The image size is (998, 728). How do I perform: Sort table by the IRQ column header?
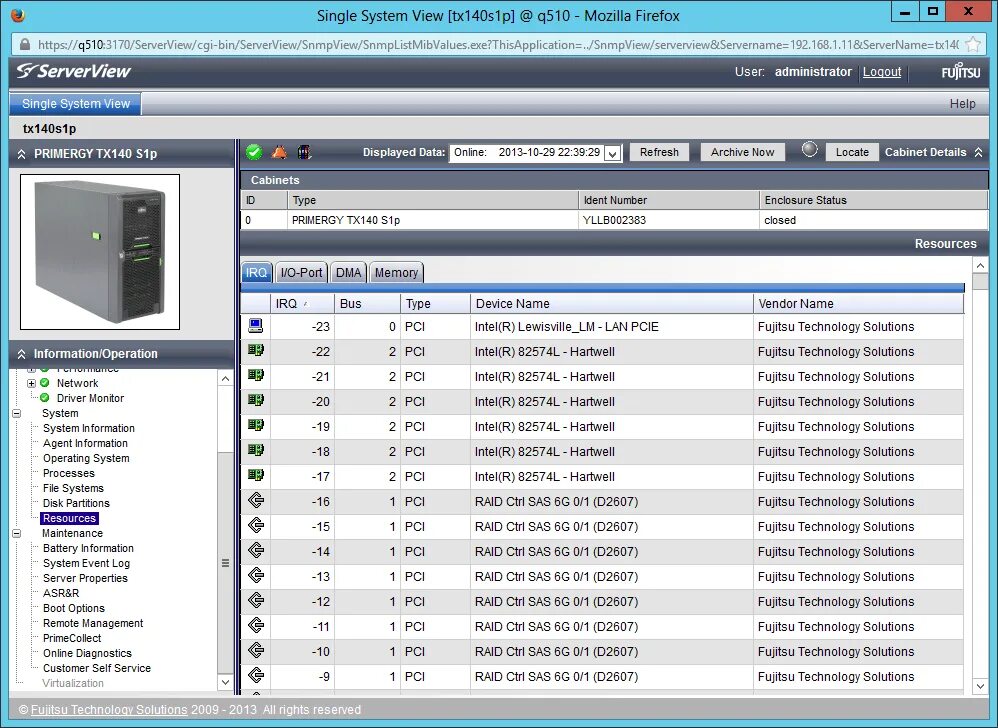coord(302,304)
